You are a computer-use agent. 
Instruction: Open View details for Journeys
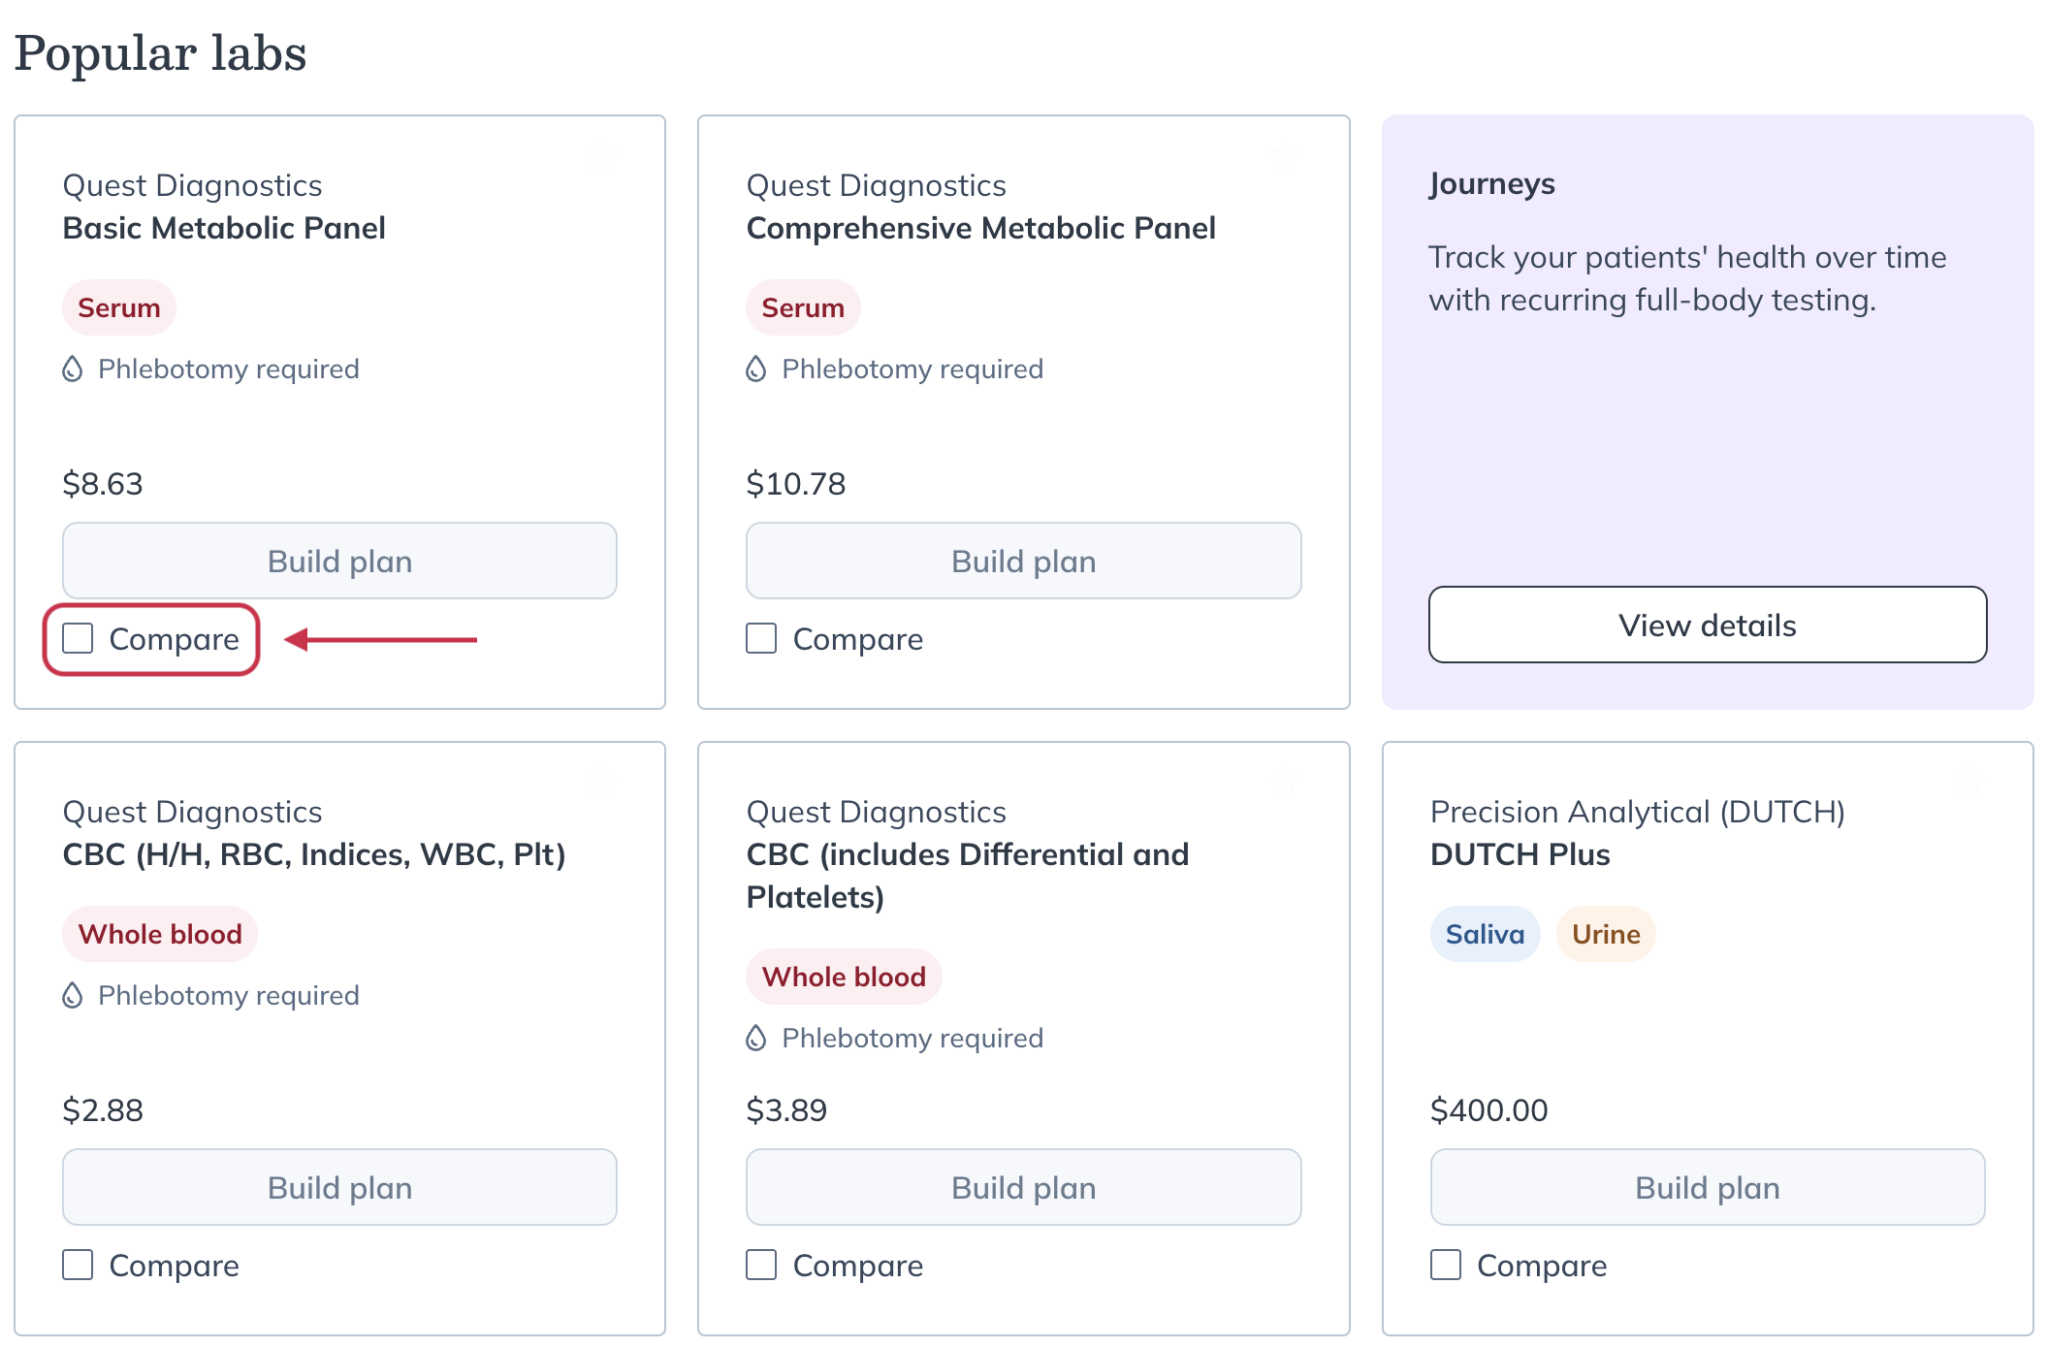point(1706,625)
